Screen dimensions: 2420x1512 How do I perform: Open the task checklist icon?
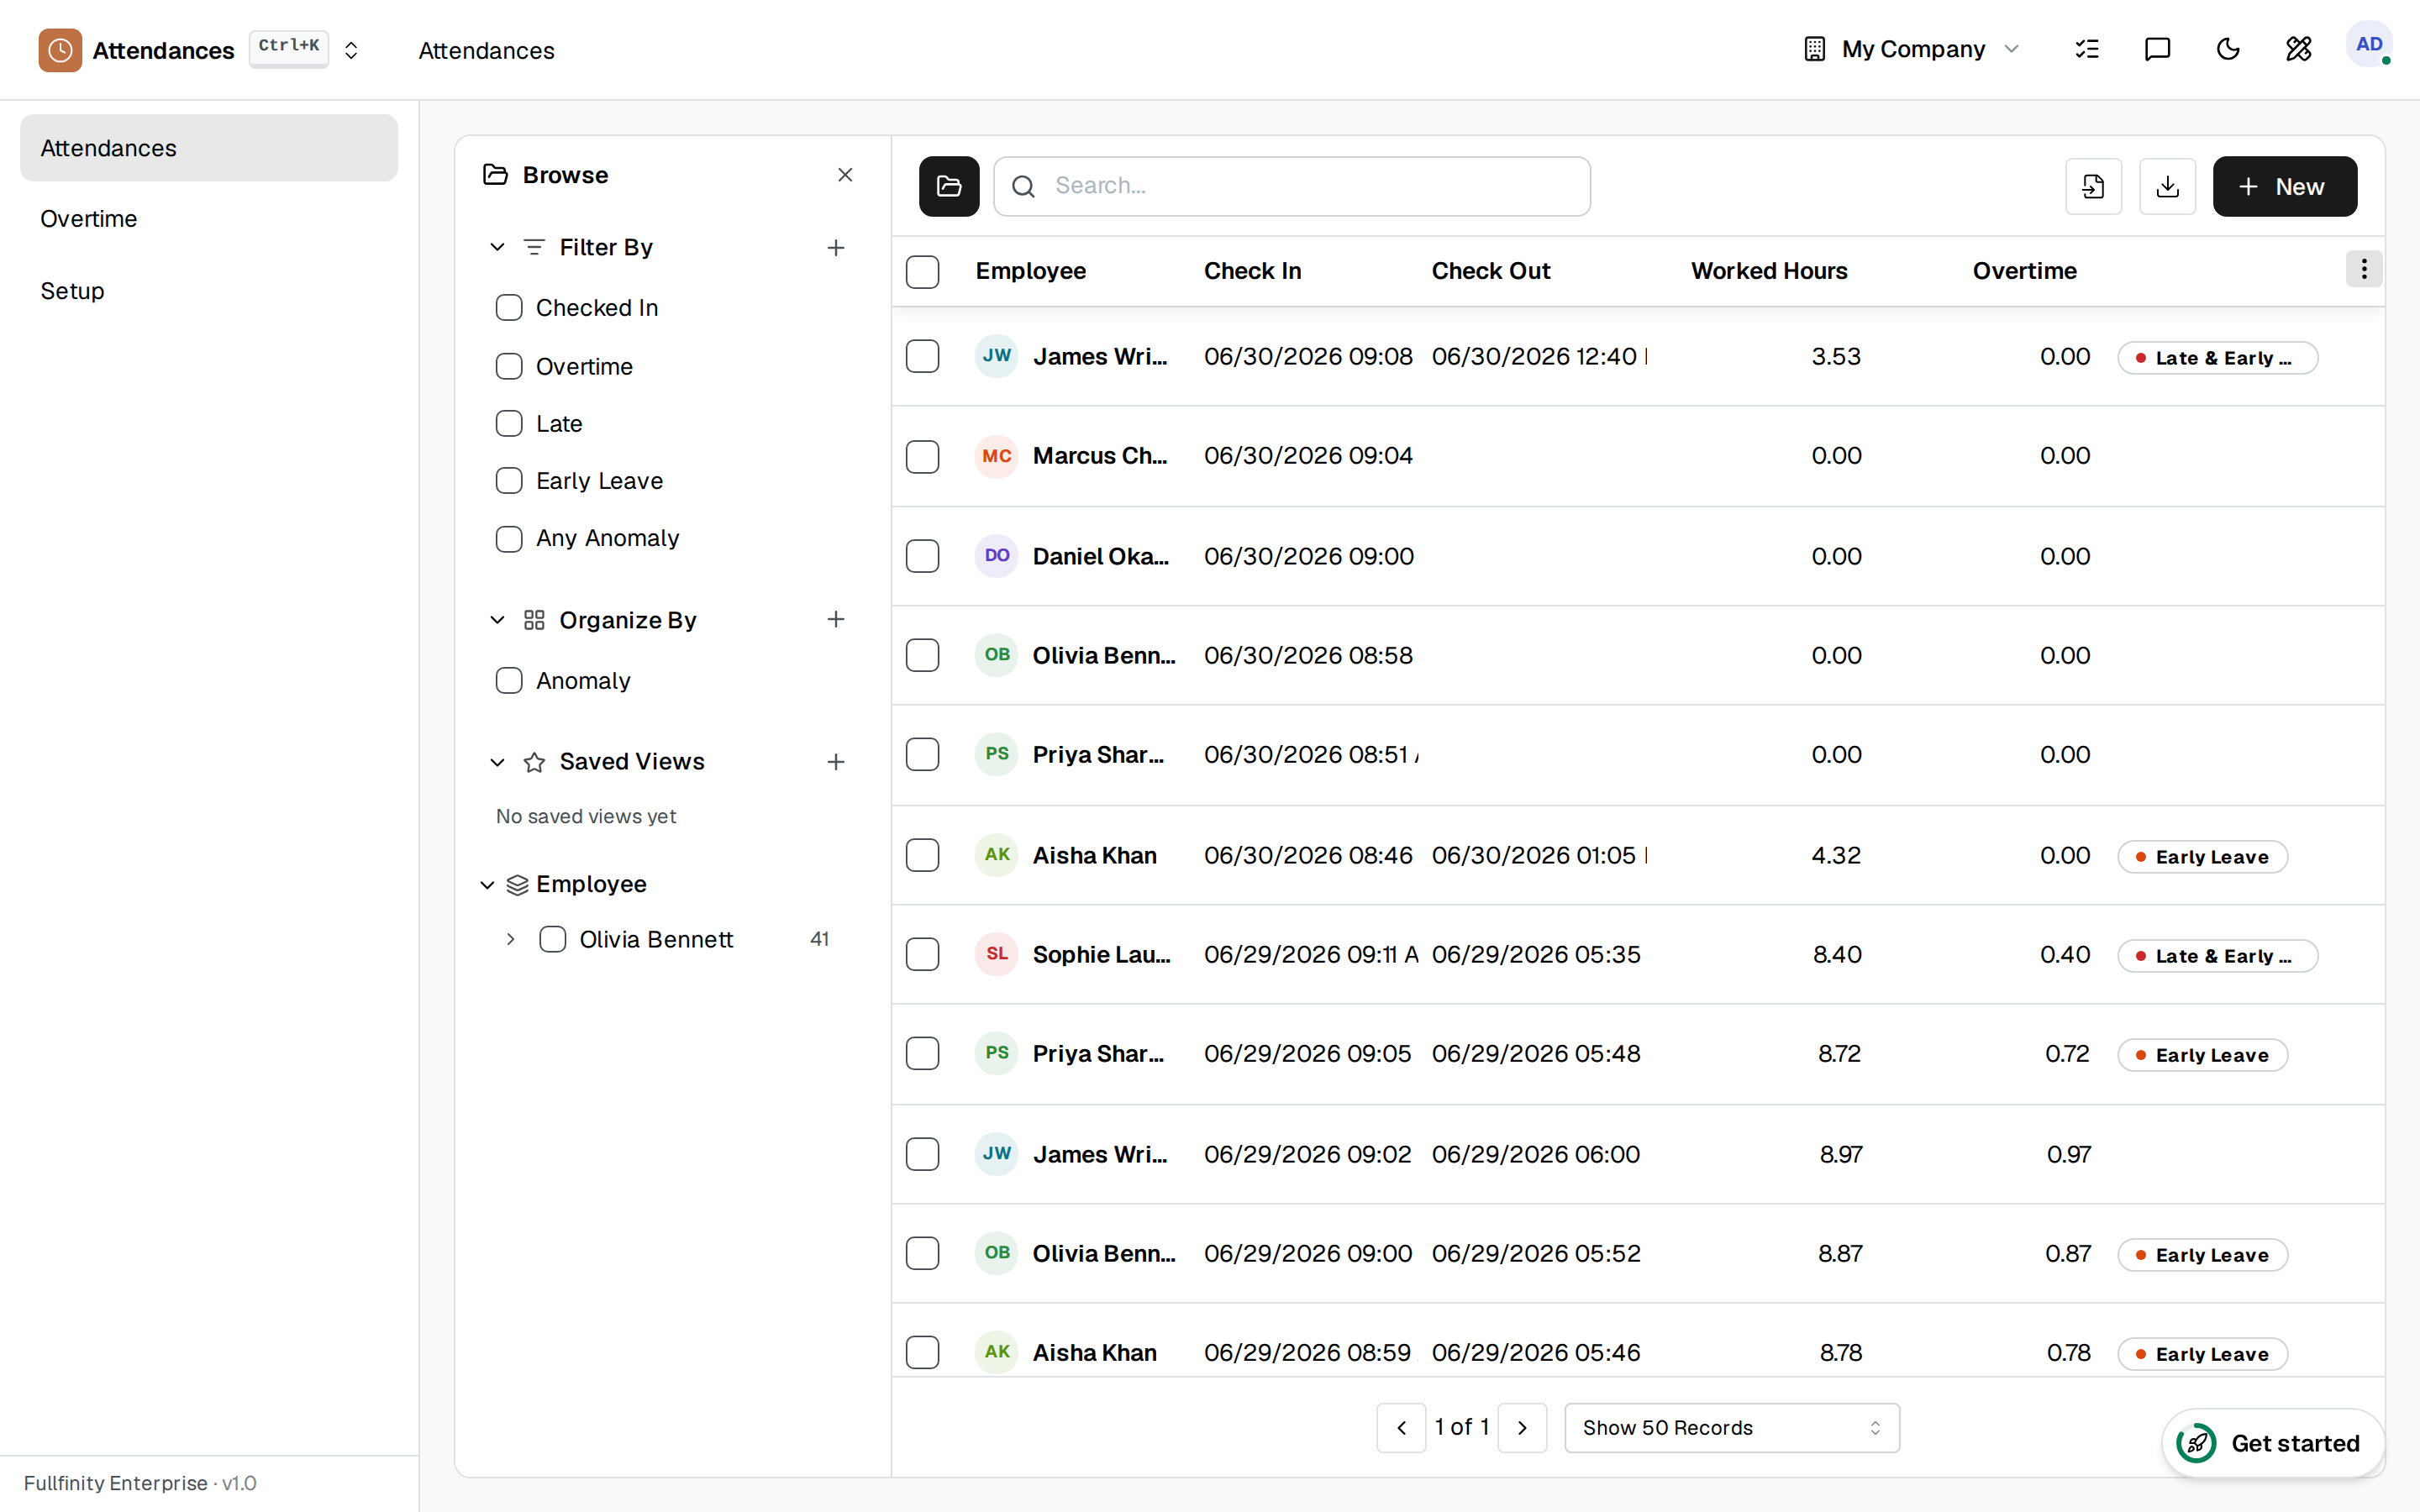pyautogui.click(x=2086, y=49)
